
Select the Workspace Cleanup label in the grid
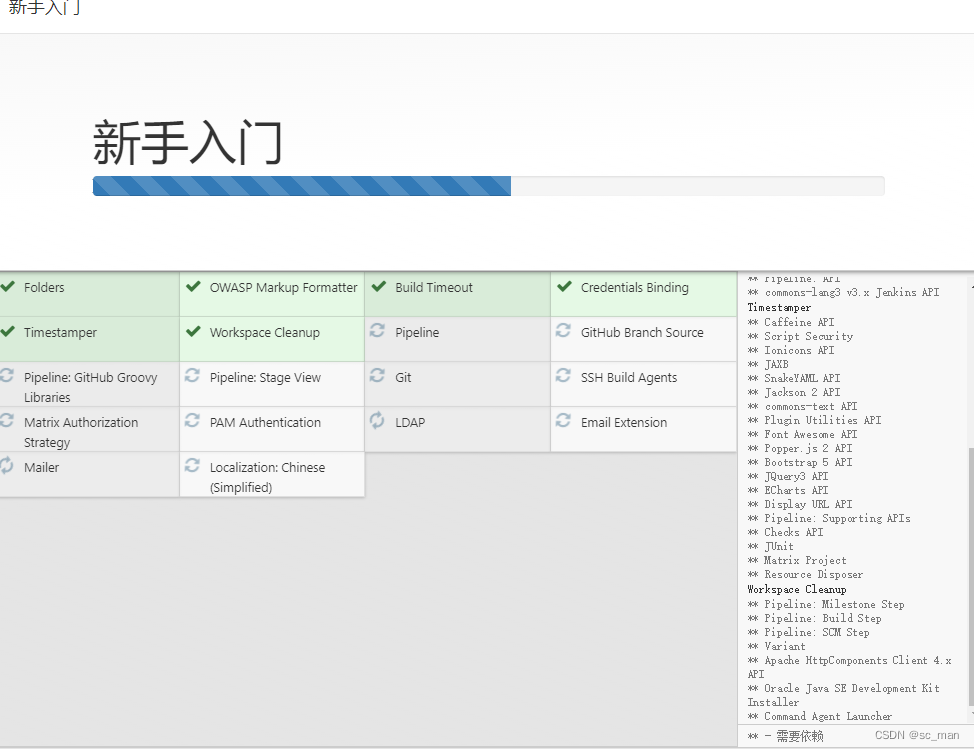[265, 332]
